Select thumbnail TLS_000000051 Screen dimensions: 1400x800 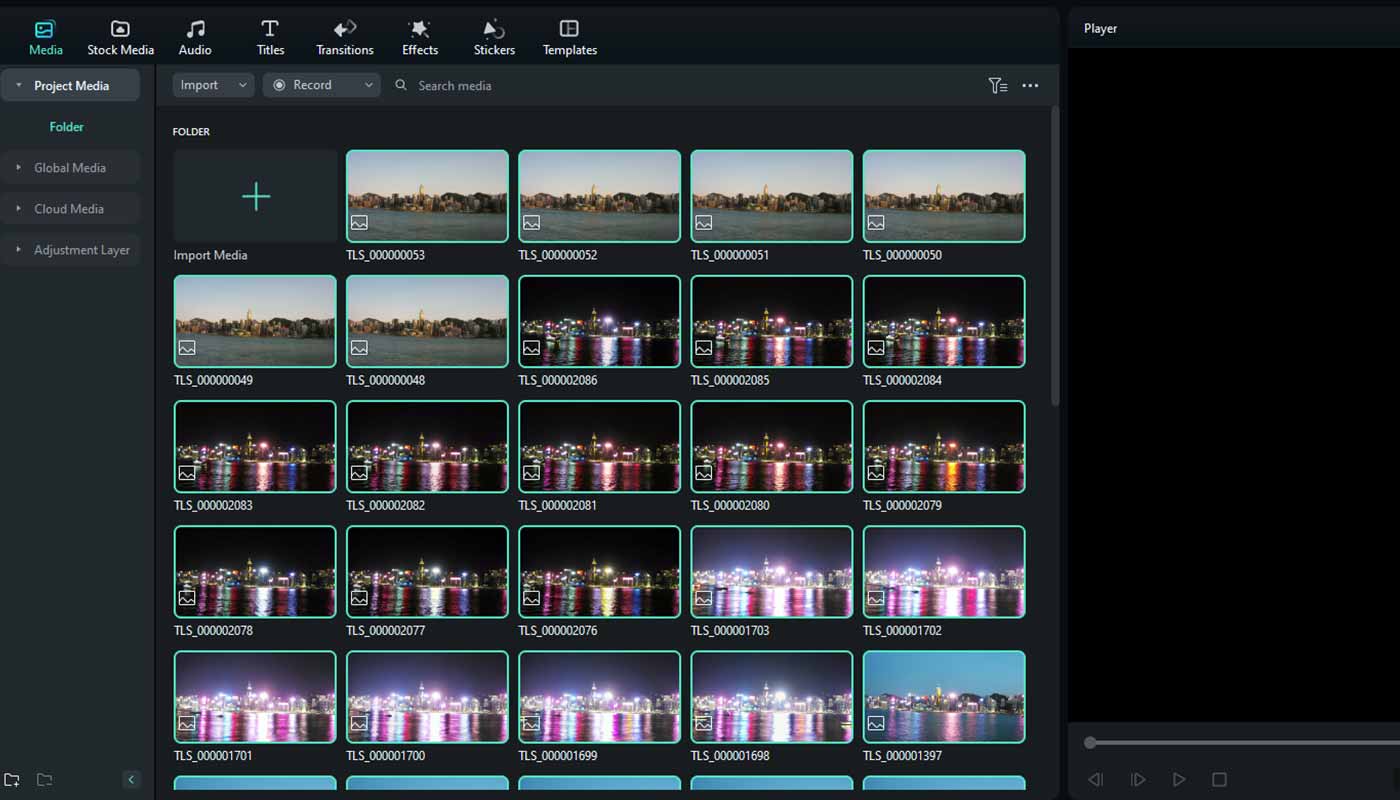click(771, 196)
